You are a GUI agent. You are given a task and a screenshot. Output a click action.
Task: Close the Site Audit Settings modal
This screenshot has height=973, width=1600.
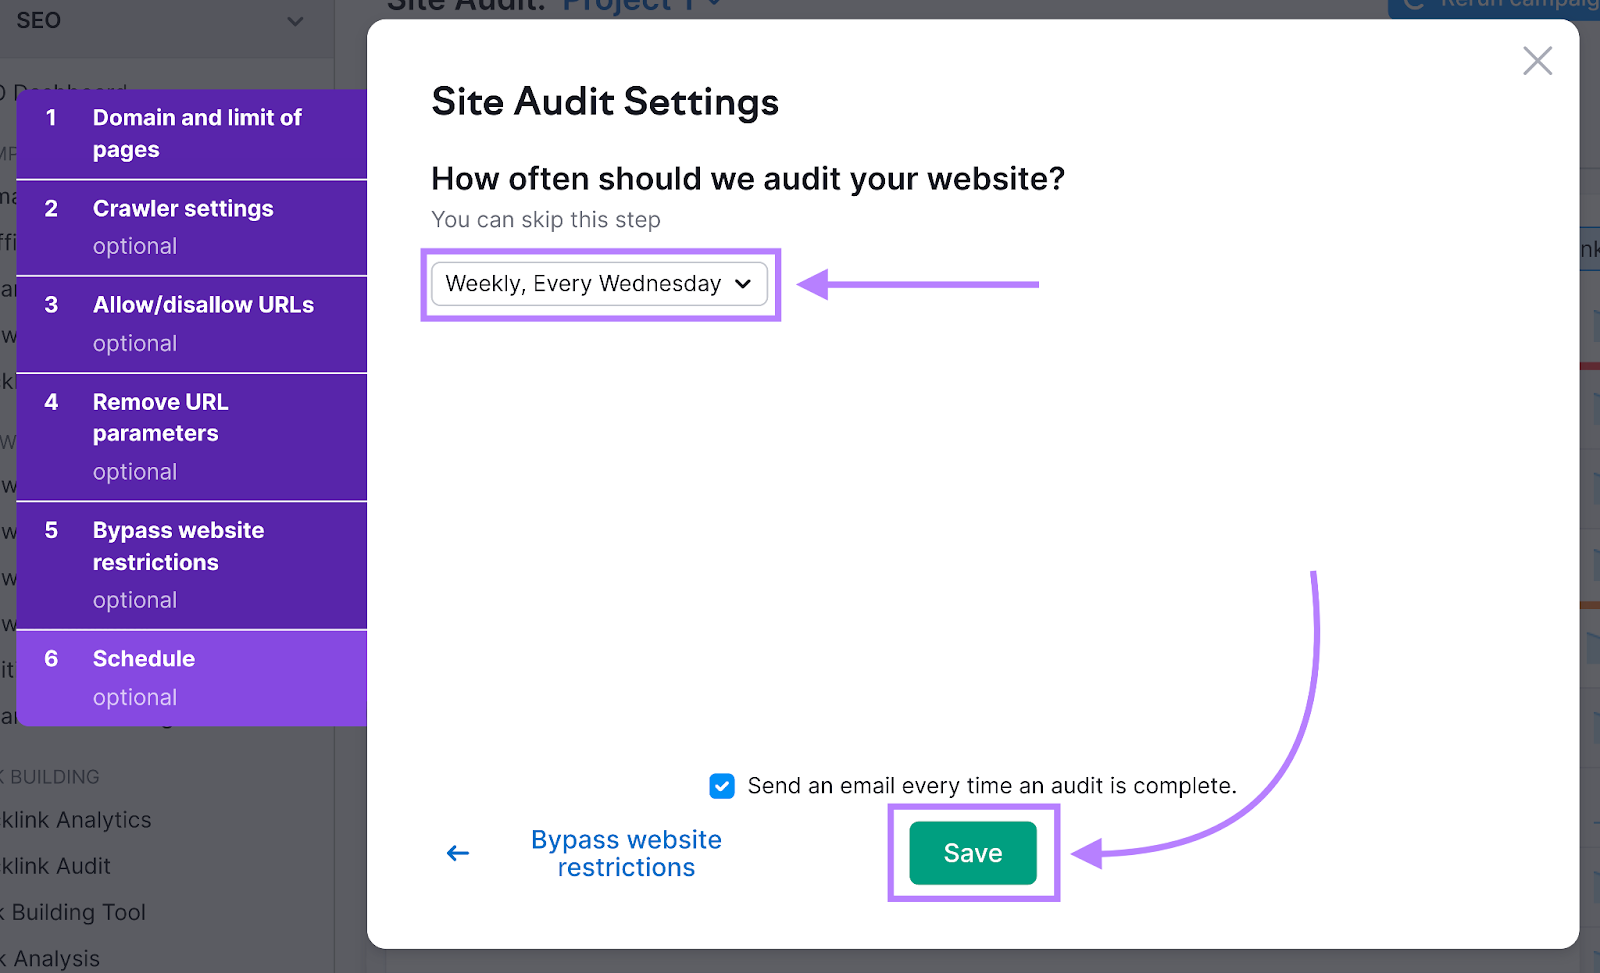coord(1537,60)
